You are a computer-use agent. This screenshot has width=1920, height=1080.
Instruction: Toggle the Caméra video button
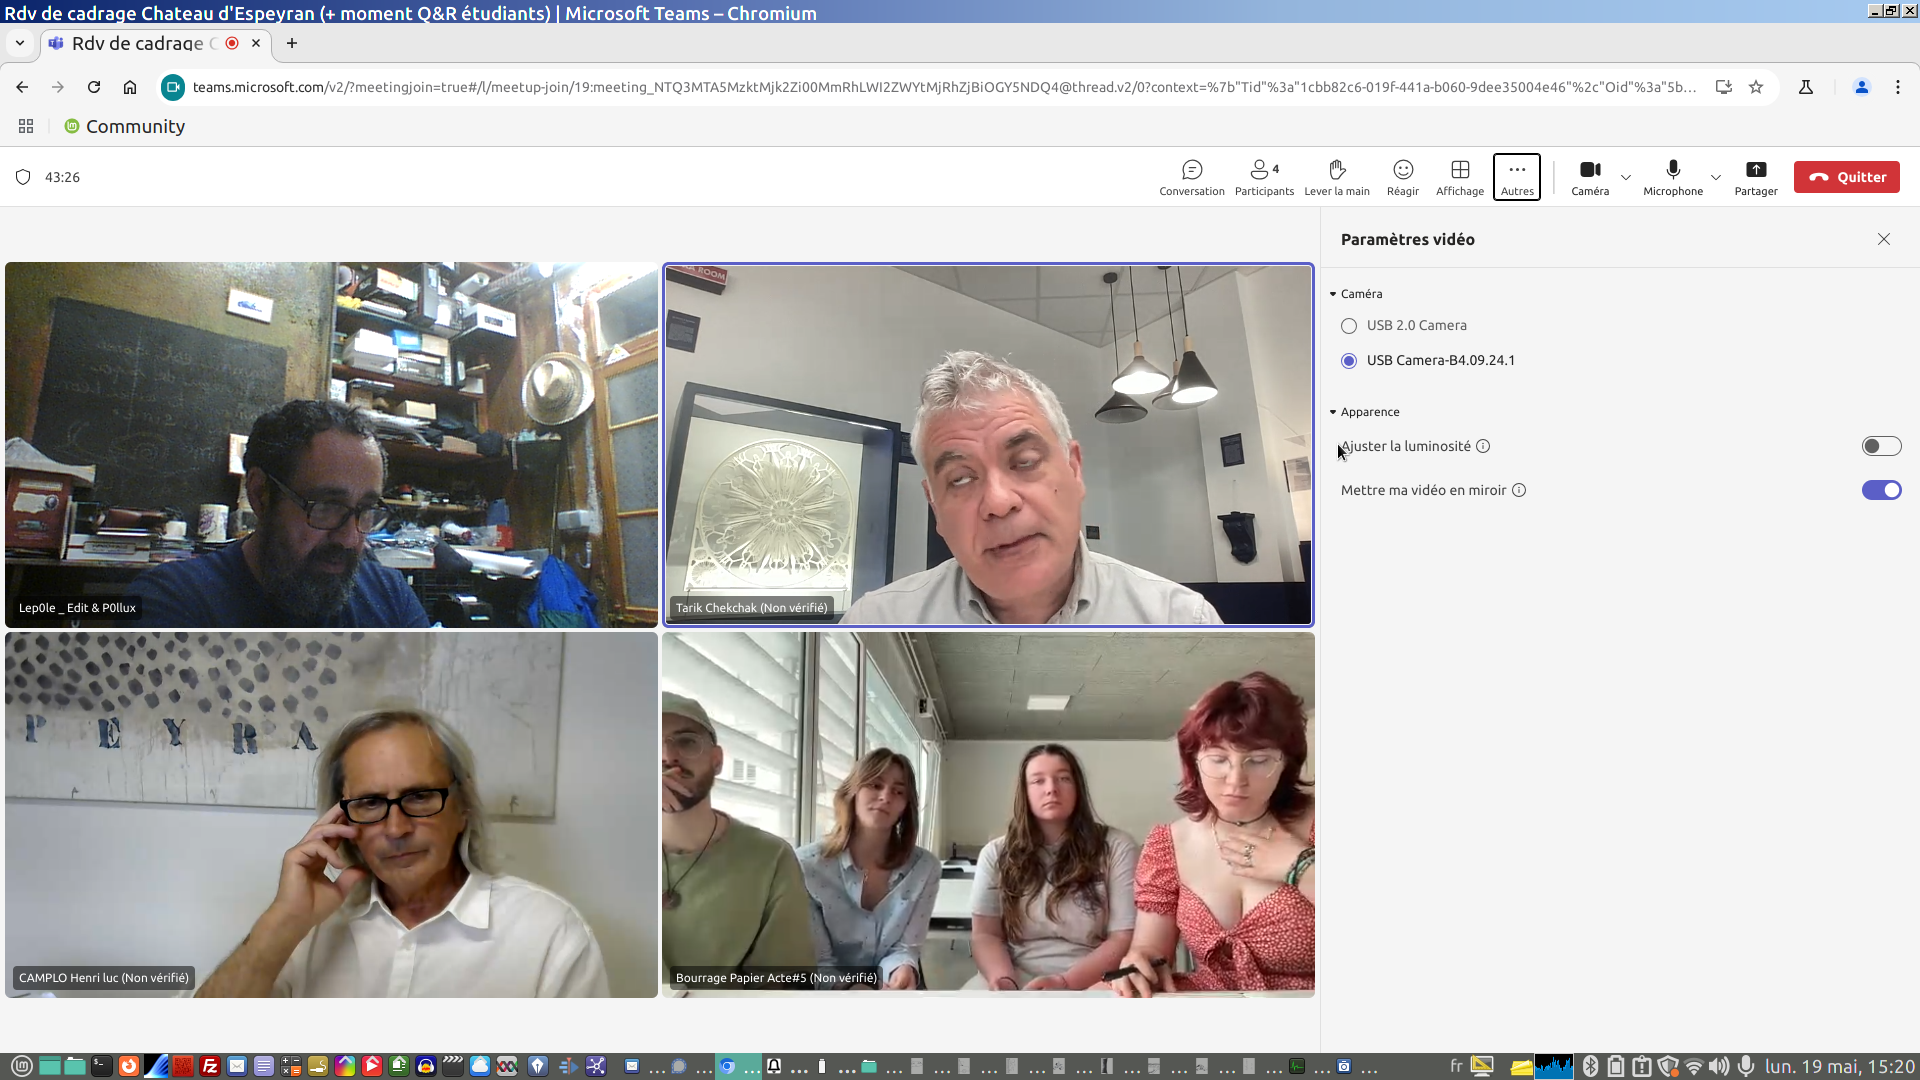coord(1590,177)
